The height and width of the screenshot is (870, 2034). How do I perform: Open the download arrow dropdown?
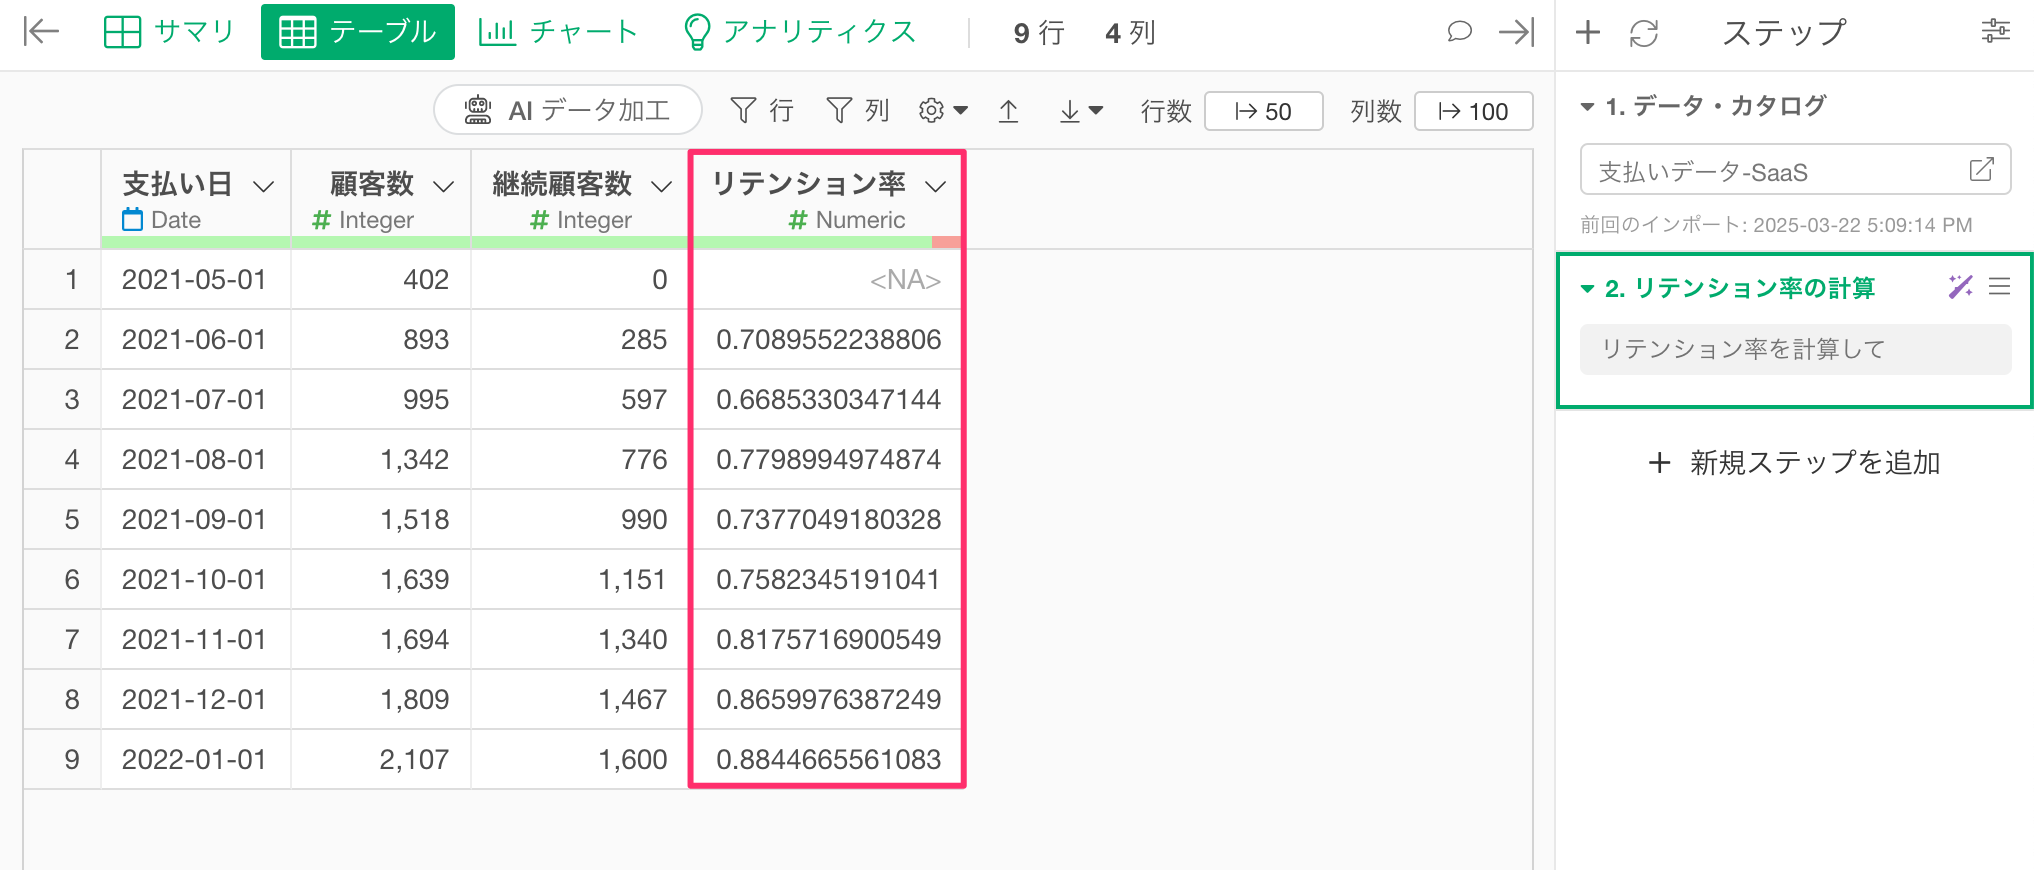(x=1080, y=111)
